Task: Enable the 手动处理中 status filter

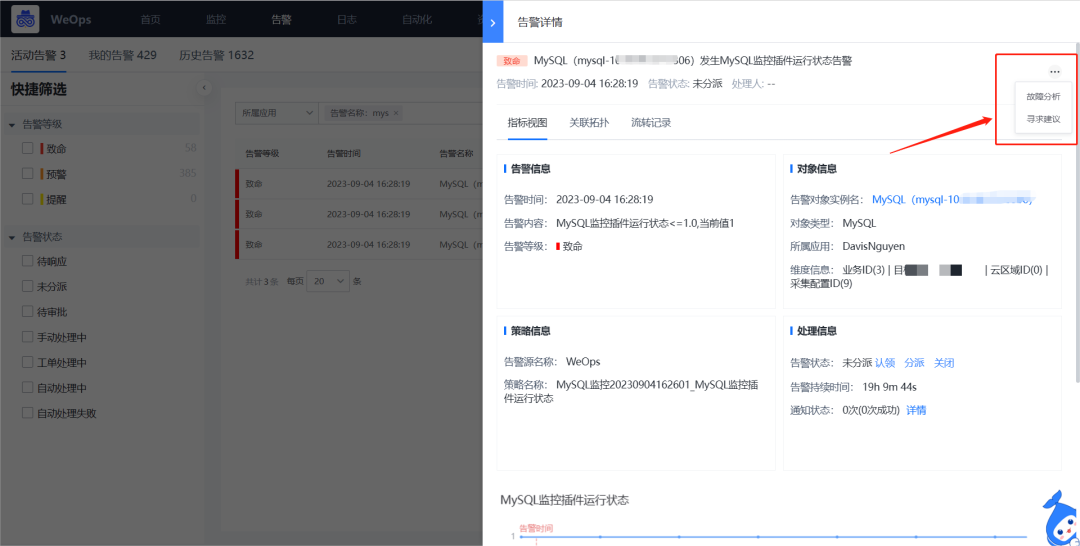Action: pyautogui.click(x=28, y=337)
